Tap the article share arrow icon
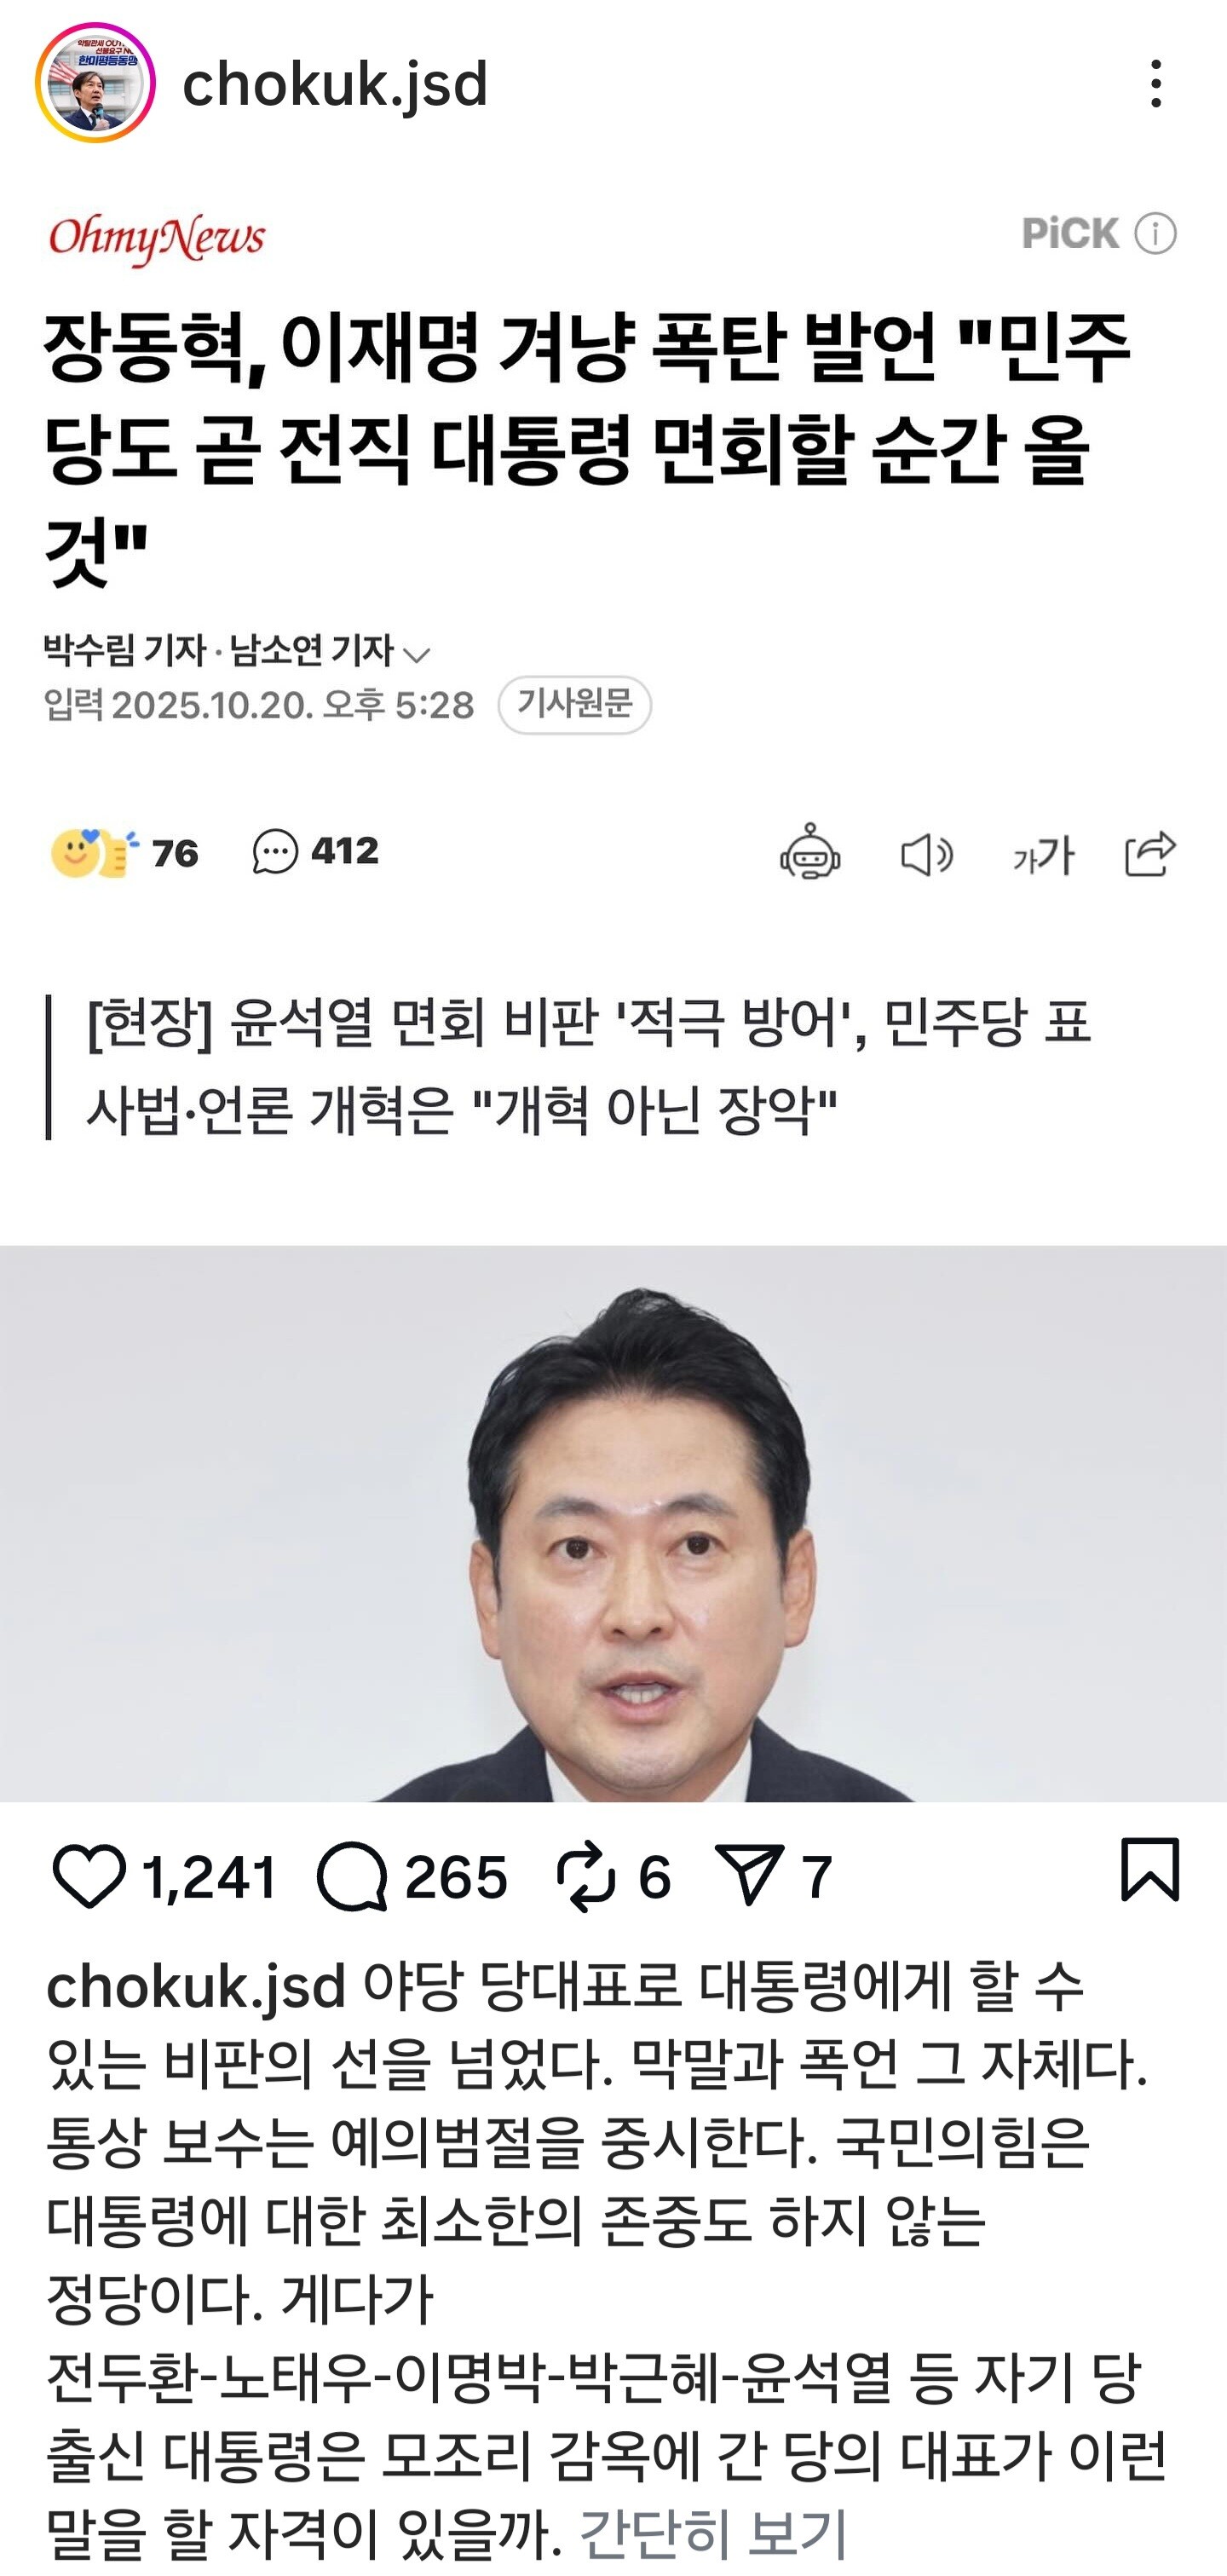The width and height of the screenshot is (1227, 2576). click(x=1150, y=853)
